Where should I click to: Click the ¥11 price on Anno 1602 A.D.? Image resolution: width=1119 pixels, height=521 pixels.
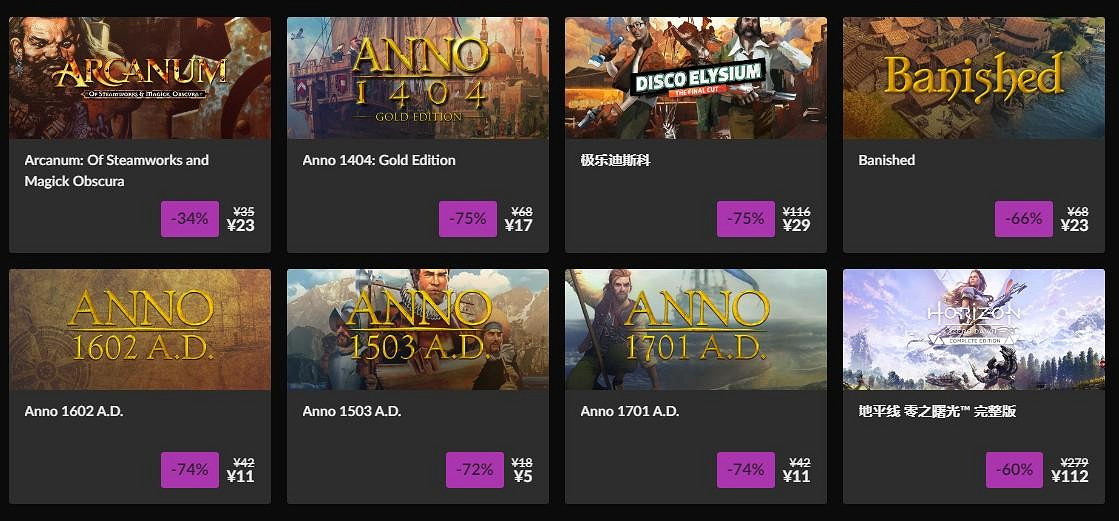point(240,476)
